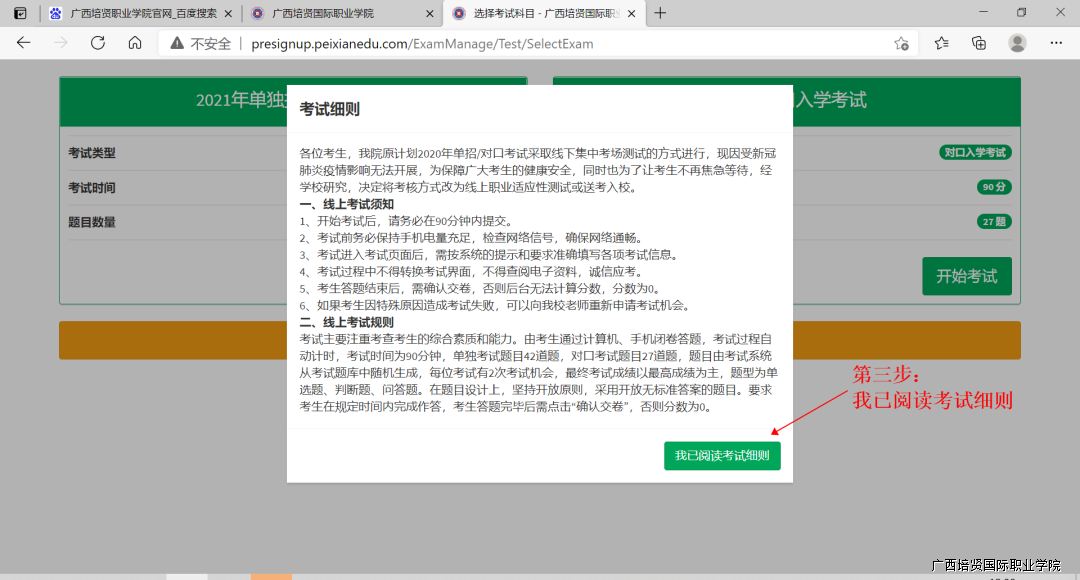Open the tab actions menu icon
The width and height of the screenshot is (1080, 580).
[20, 13]
